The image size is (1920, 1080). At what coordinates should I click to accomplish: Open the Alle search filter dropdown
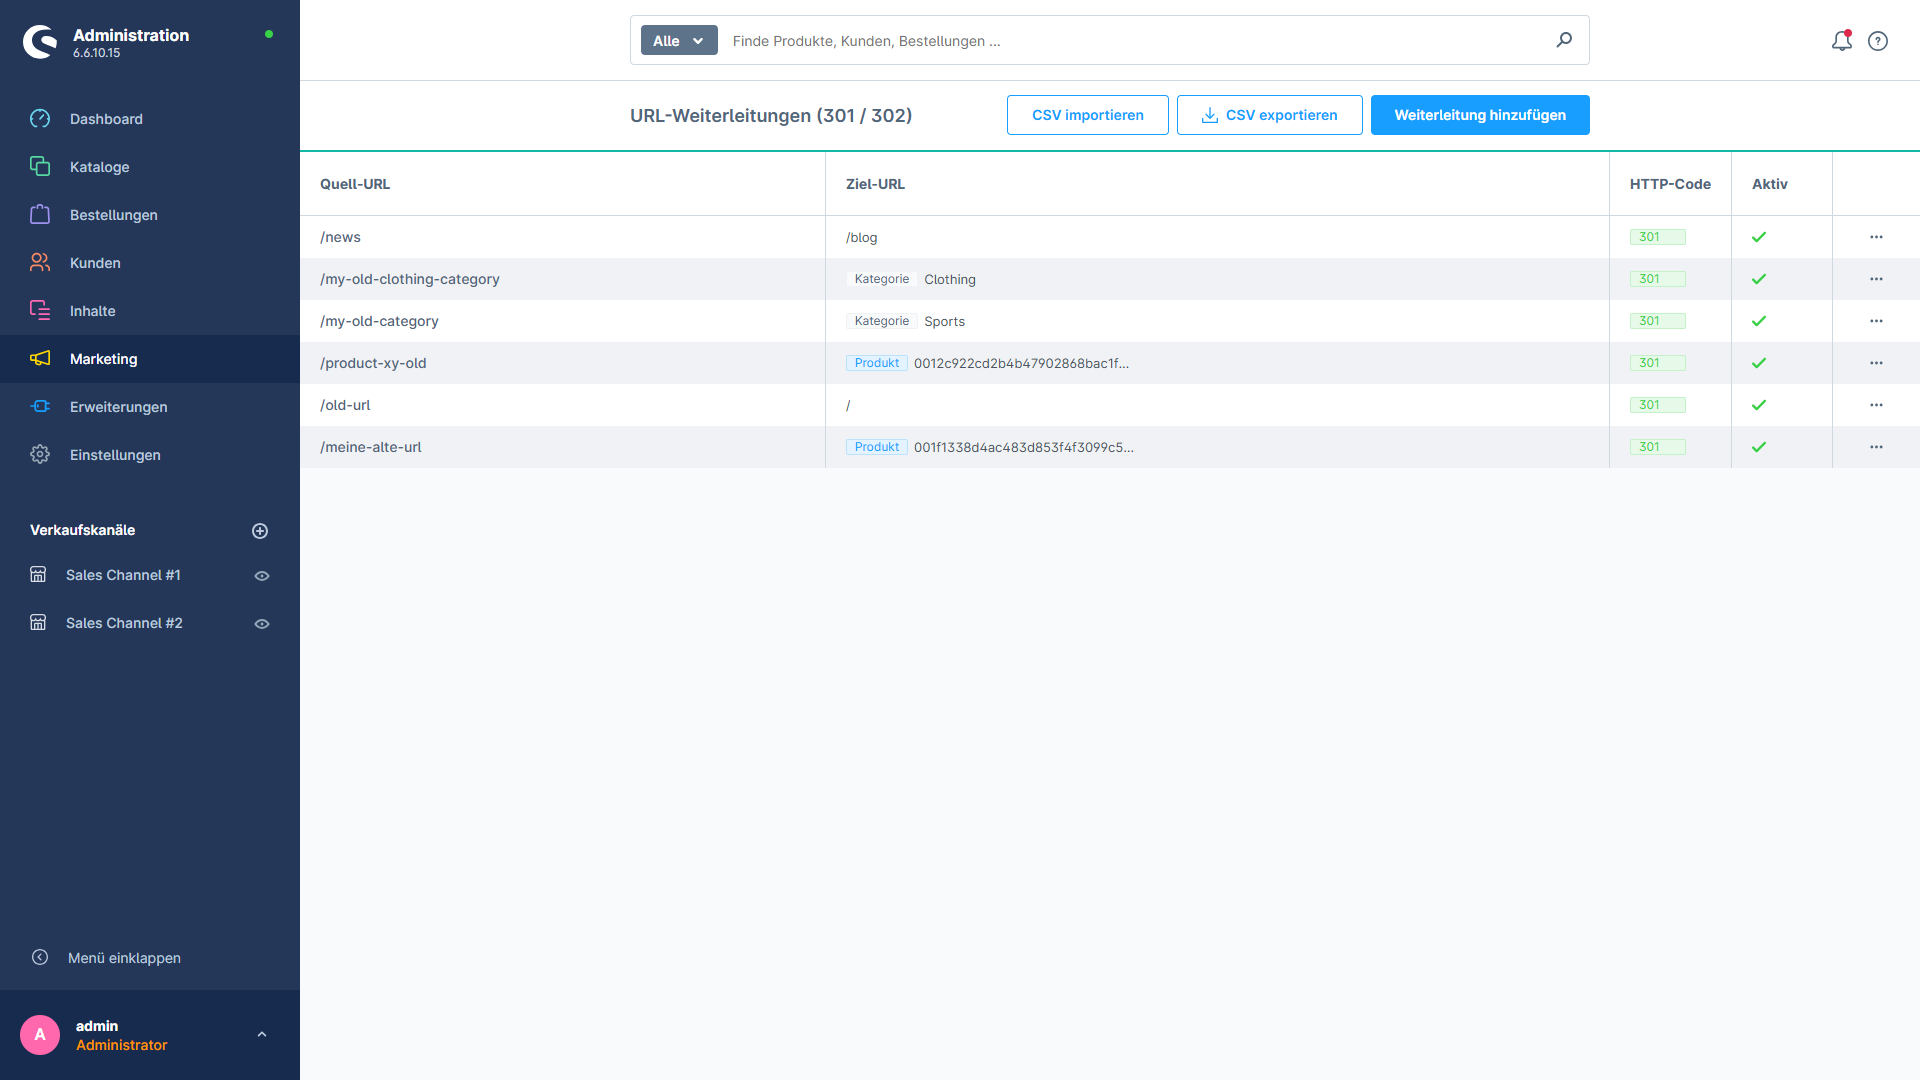(679, 41)
